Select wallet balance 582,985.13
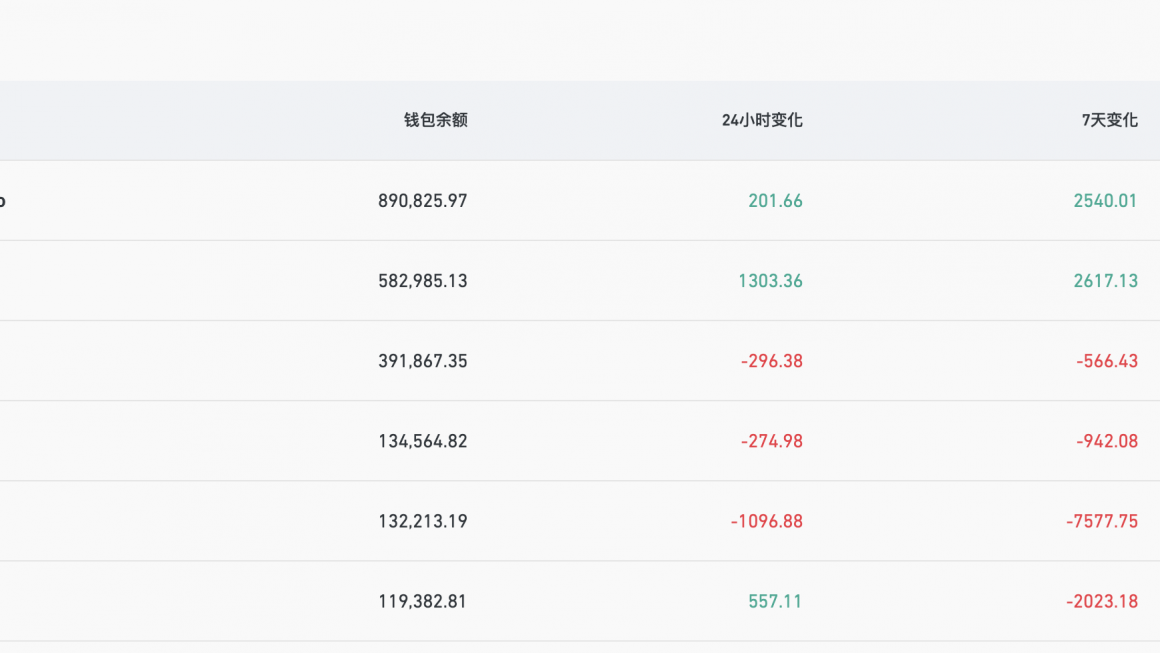Viewport: 1160px width, 653px height. click(x=422, y=281)
